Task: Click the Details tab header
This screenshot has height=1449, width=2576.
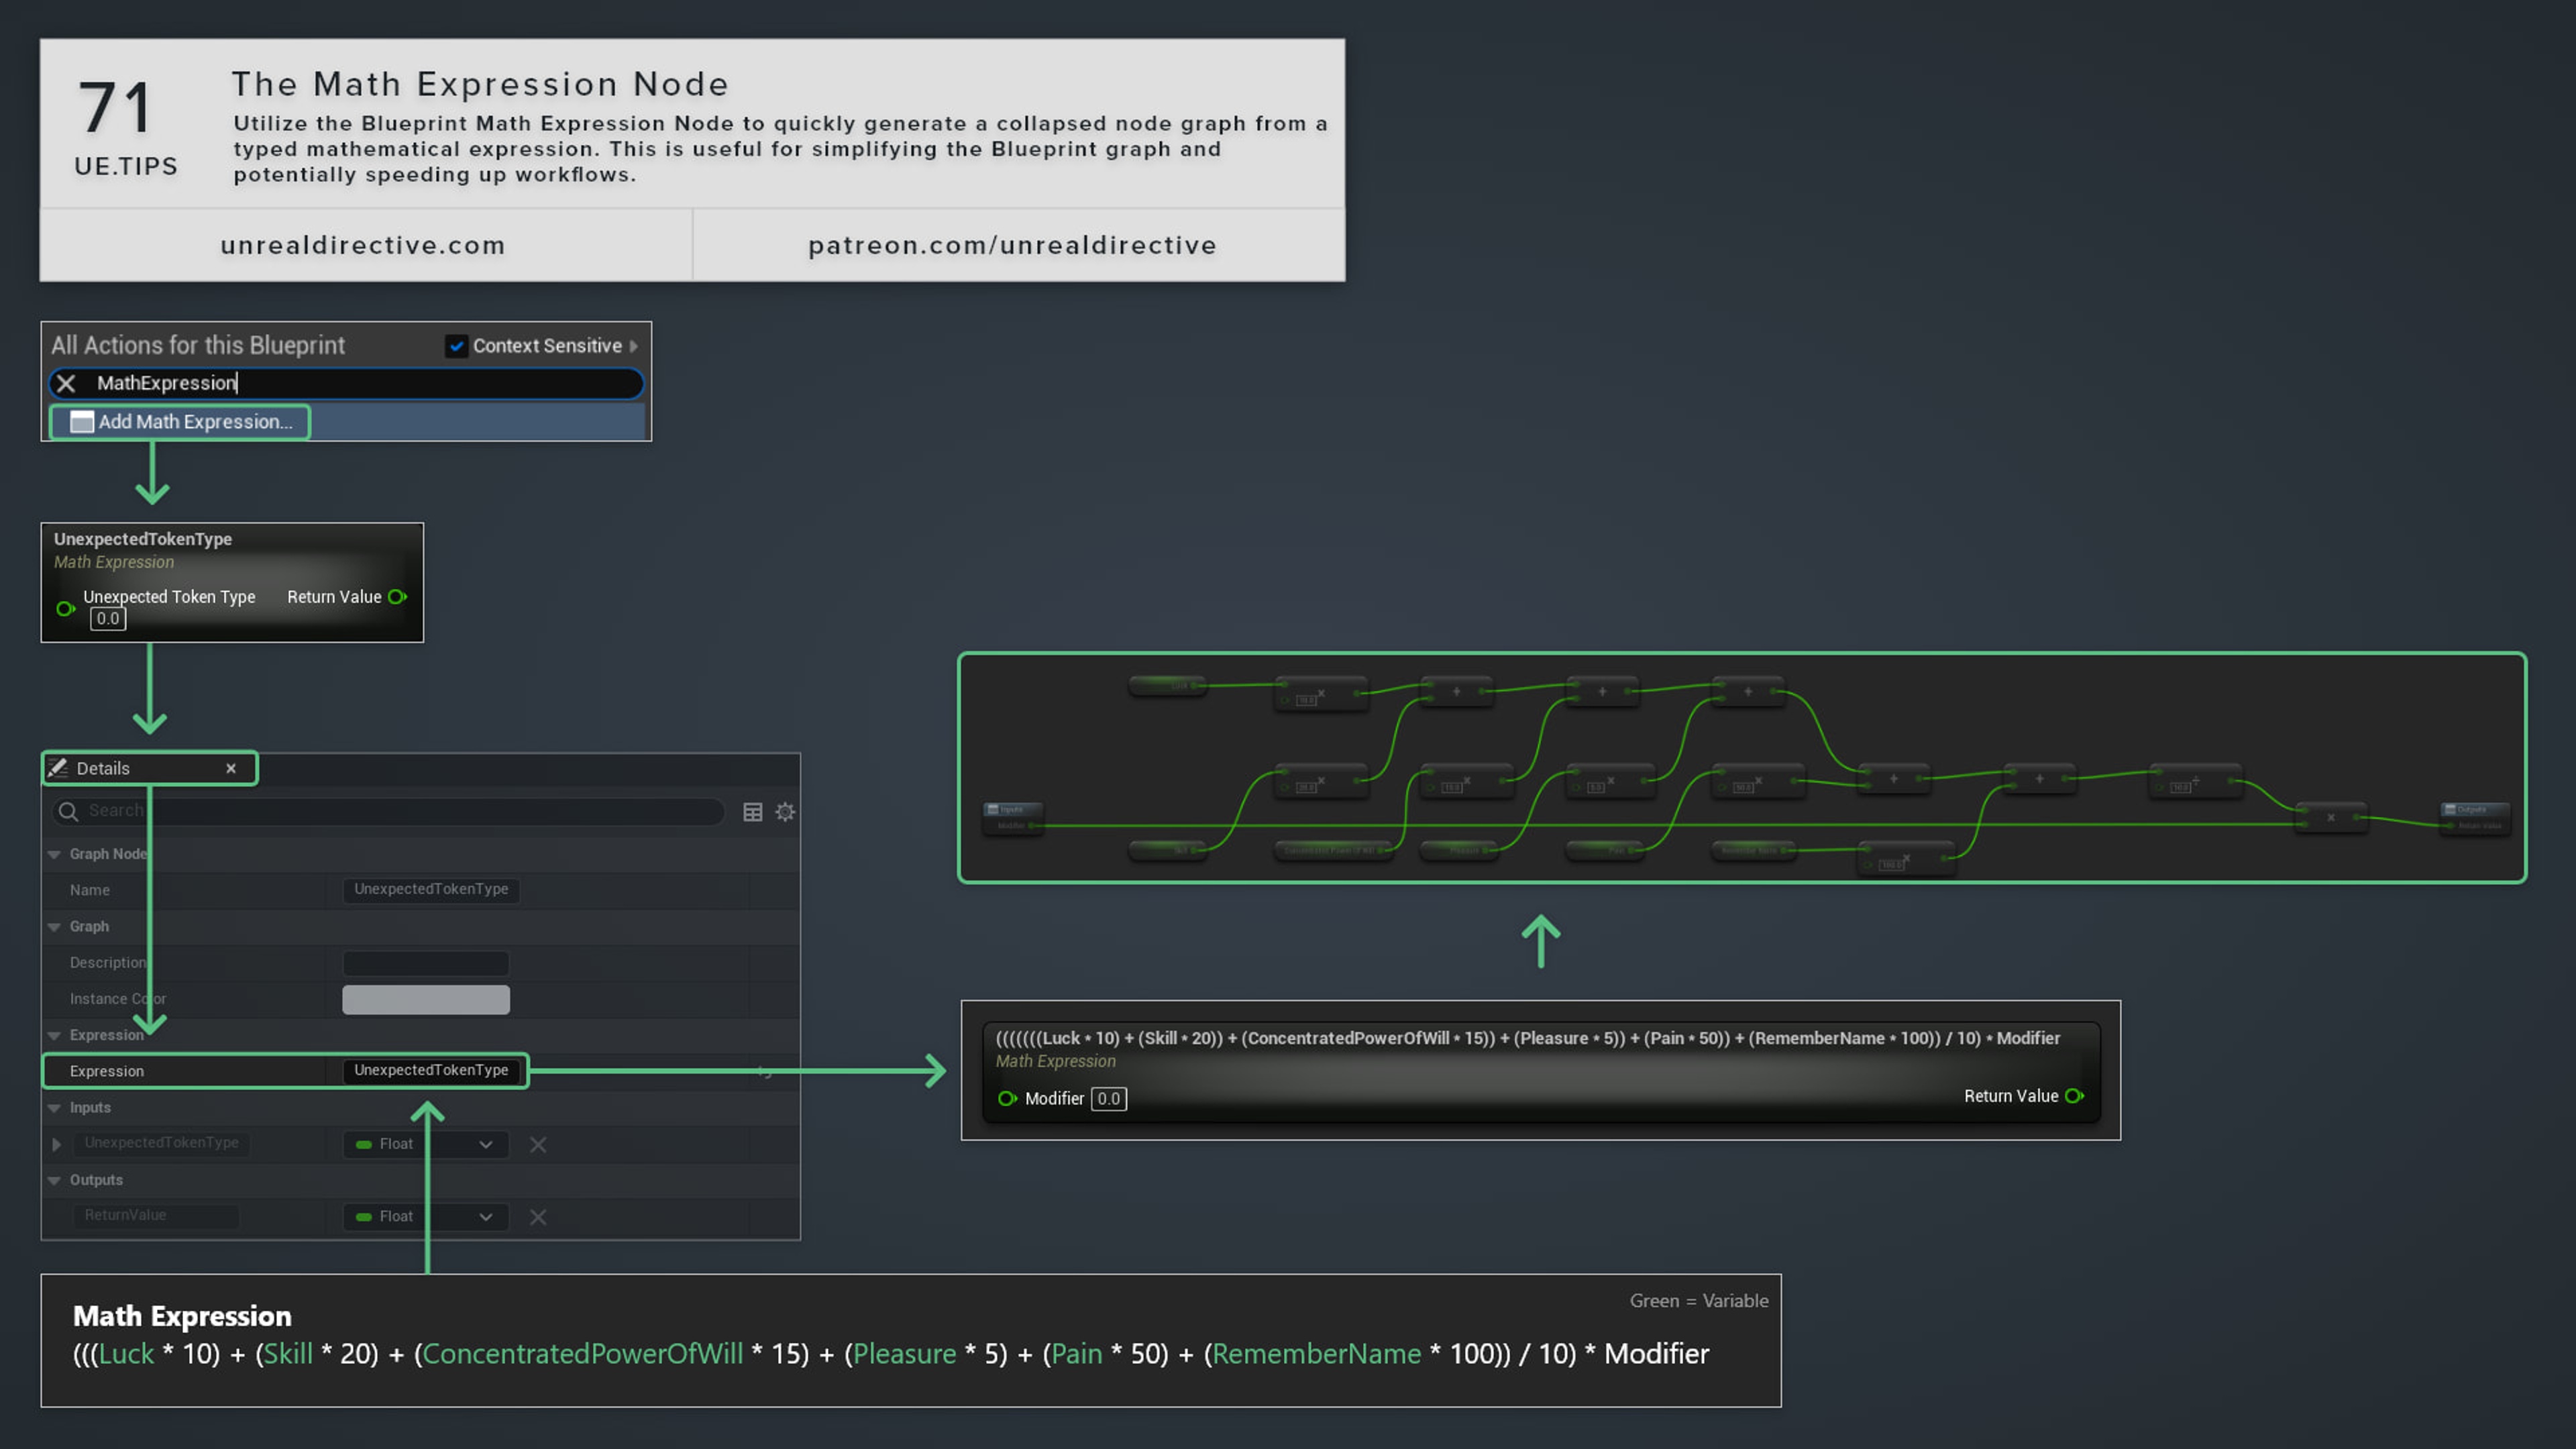Action: 103,768
